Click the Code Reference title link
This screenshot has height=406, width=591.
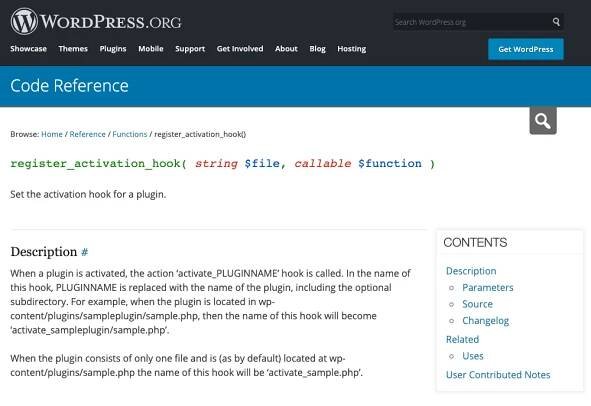[x=69, y=86]
